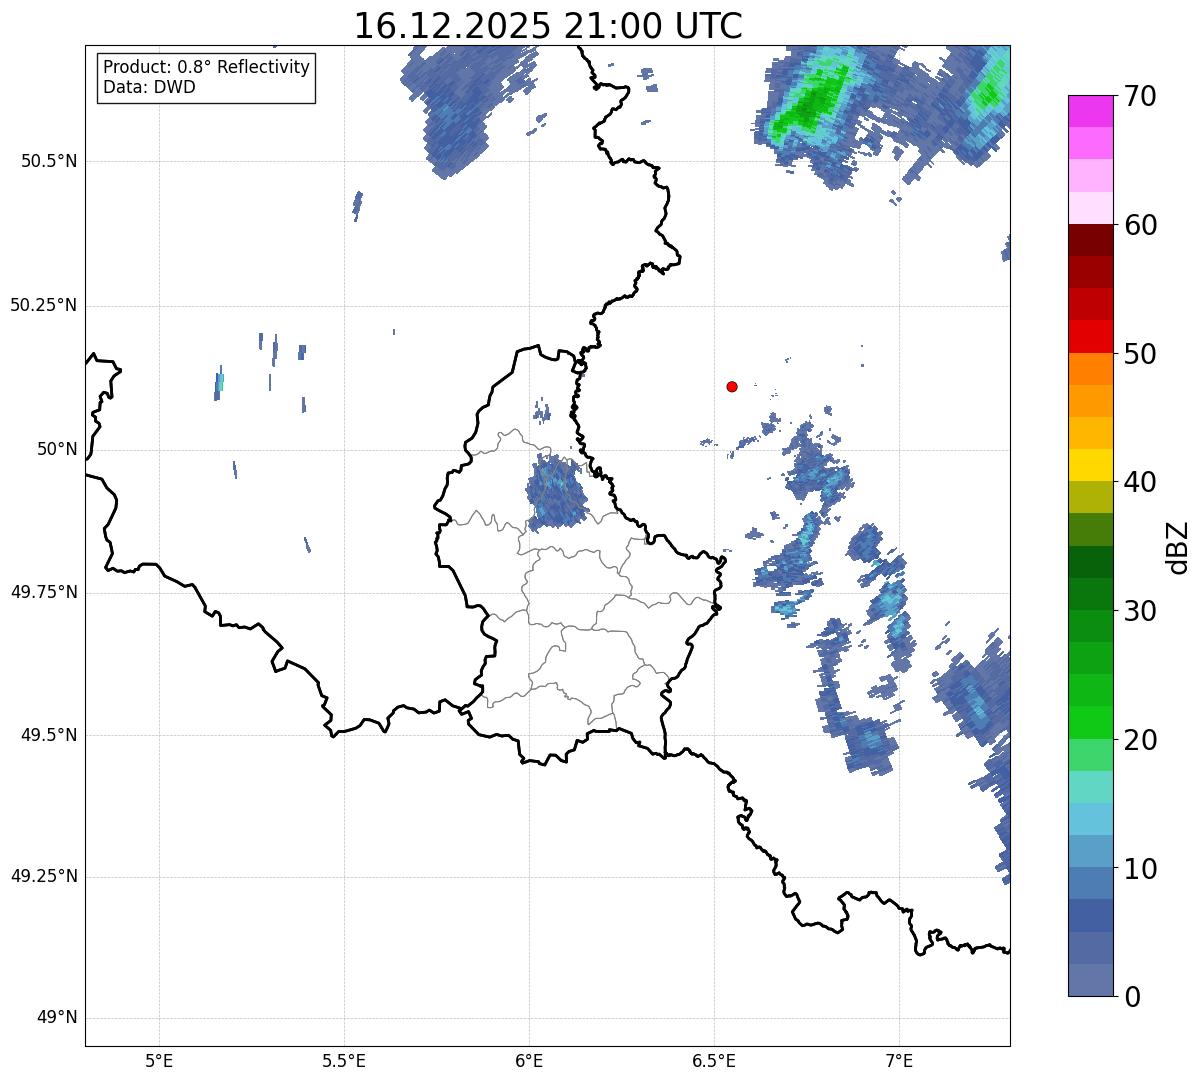This screenshot has height=1081, width=1202.
Task: Click the red station marker dot
Action: coord(732,386)
